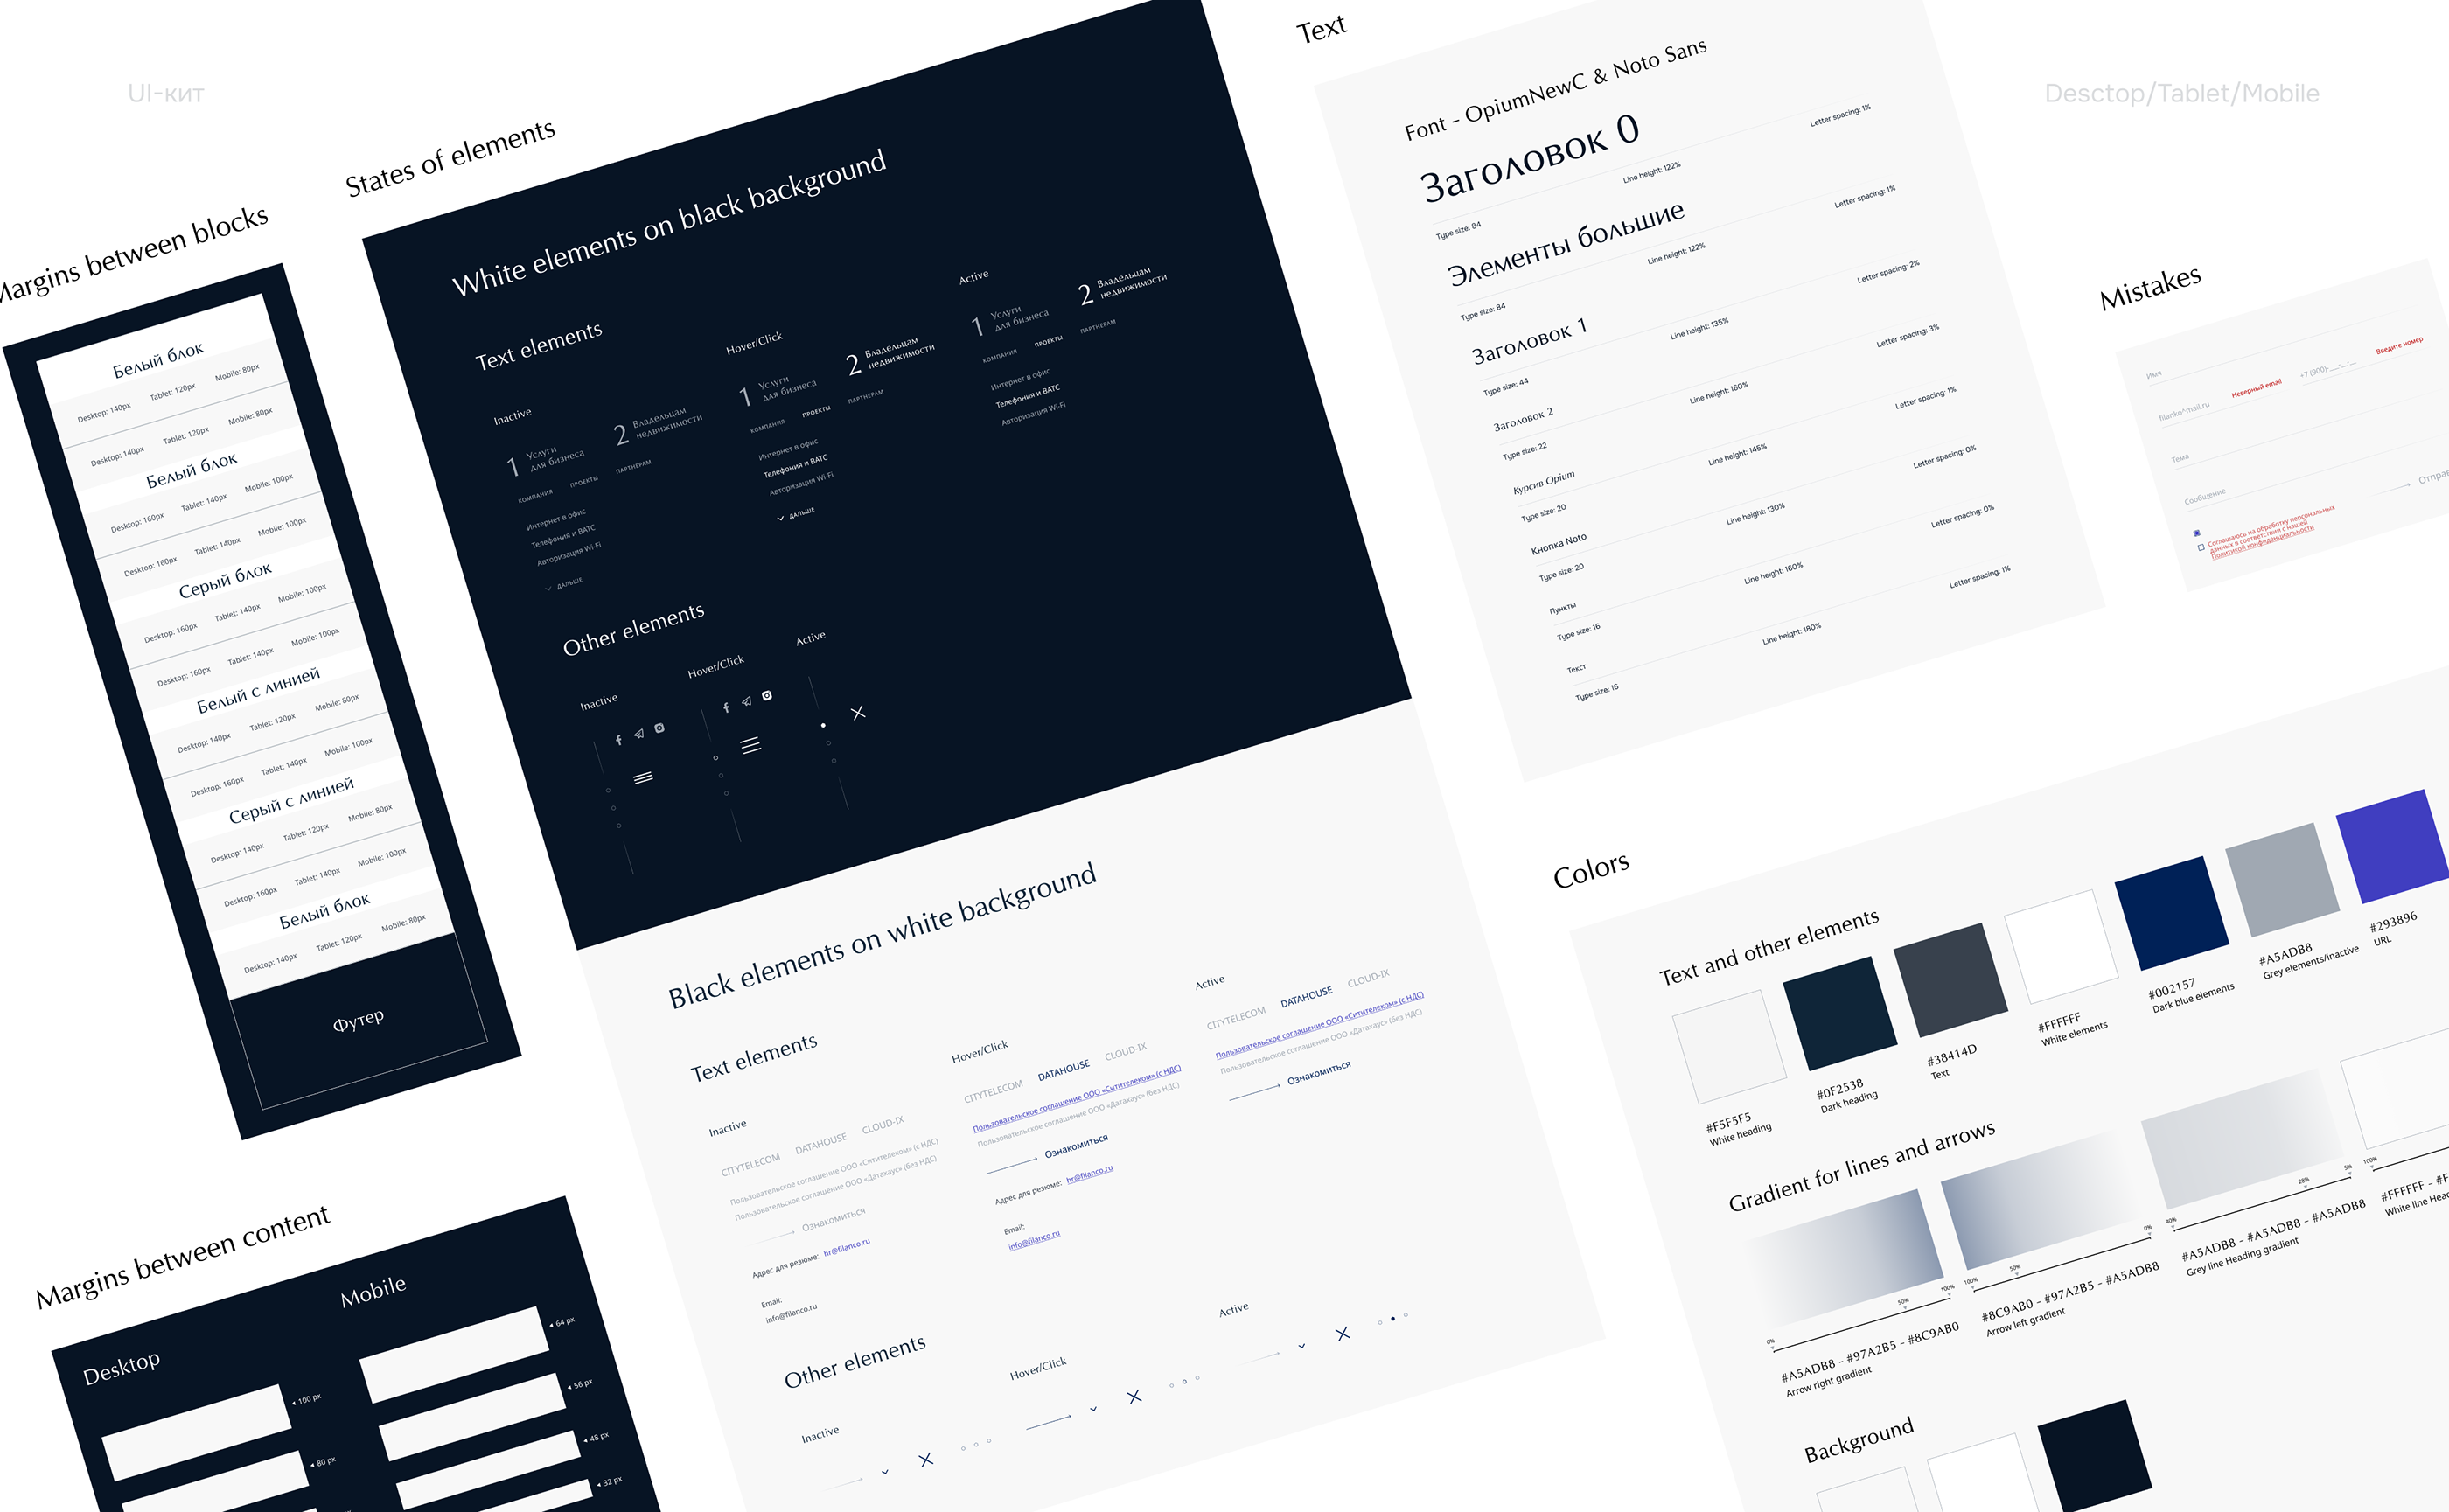
Task: Click the Telegram icon under Hover/Click
Action: [746, 701]
